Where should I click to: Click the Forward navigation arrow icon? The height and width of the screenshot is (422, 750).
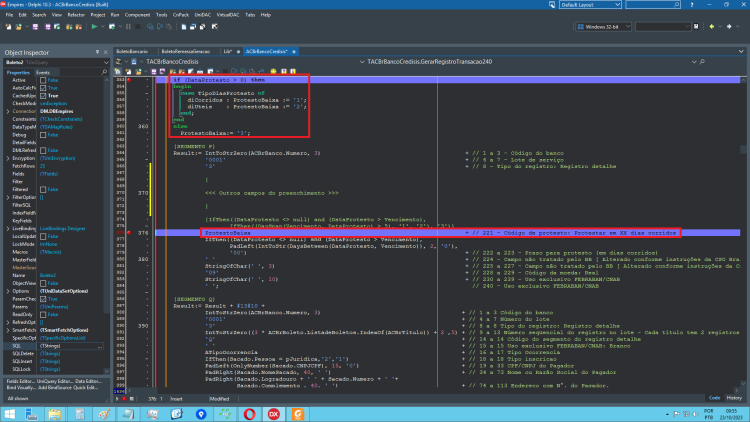click(x=729, y=27)
